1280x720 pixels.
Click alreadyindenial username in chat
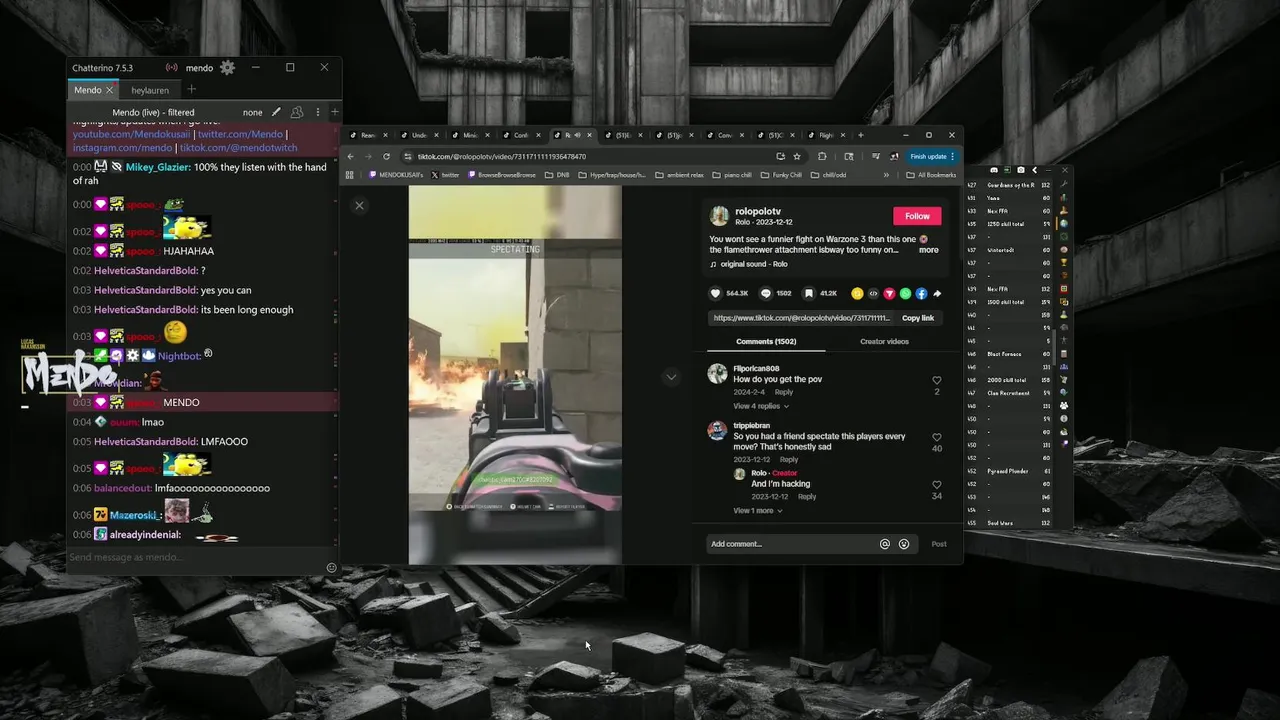(x=145, y=535)
